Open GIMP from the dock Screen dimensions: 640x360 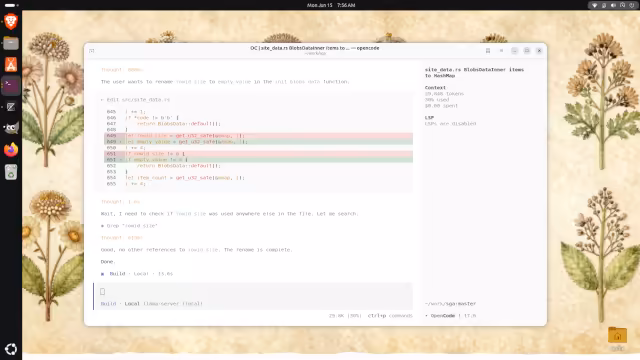coord(11,128)
